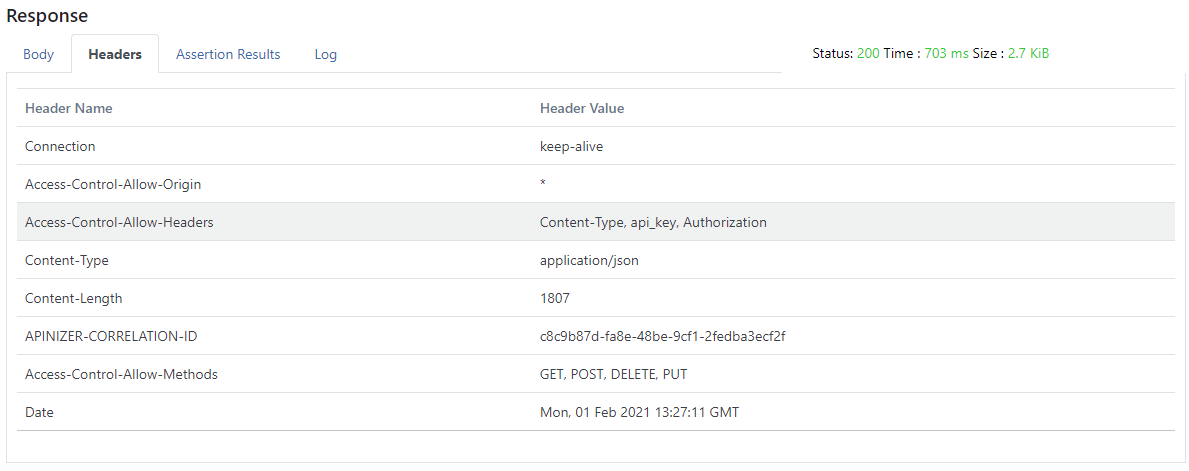
Task: Click the keep-alive header value
Action: [x=571, y=146]
